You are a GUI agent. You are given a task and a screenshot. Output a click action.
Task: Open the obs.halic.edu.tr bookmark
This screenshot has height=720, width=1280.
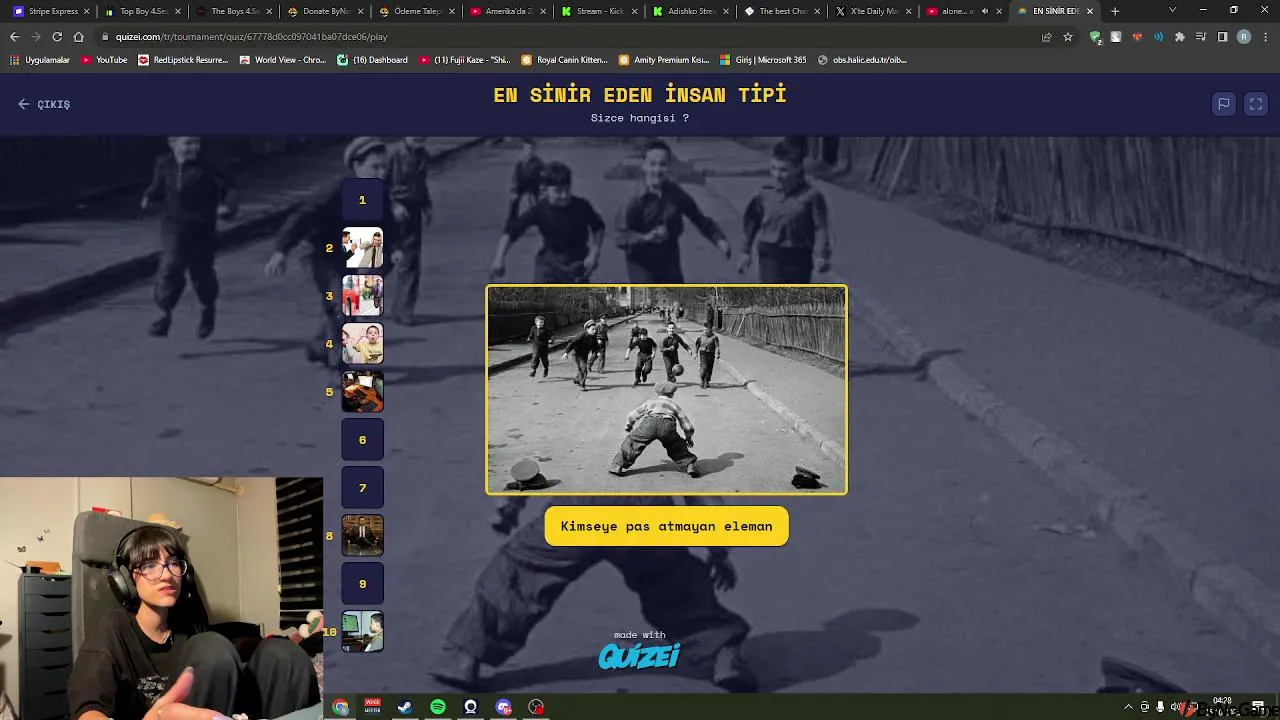pos(862,60)
